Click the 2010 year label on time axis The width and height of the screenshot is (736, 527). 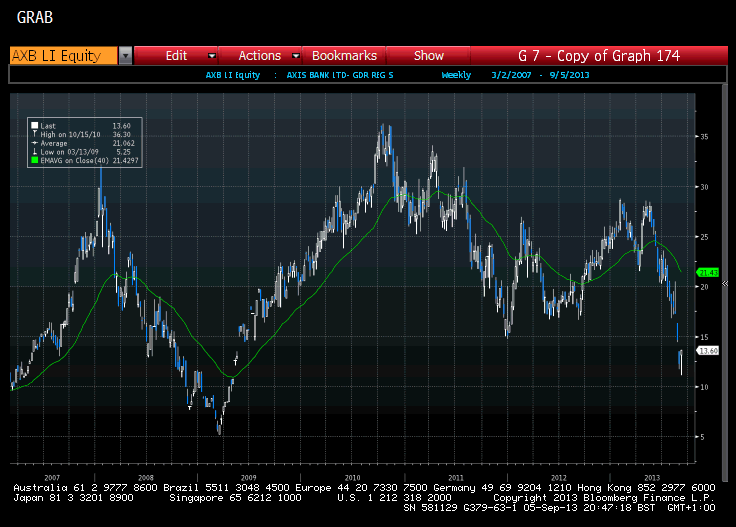(353, 478)
